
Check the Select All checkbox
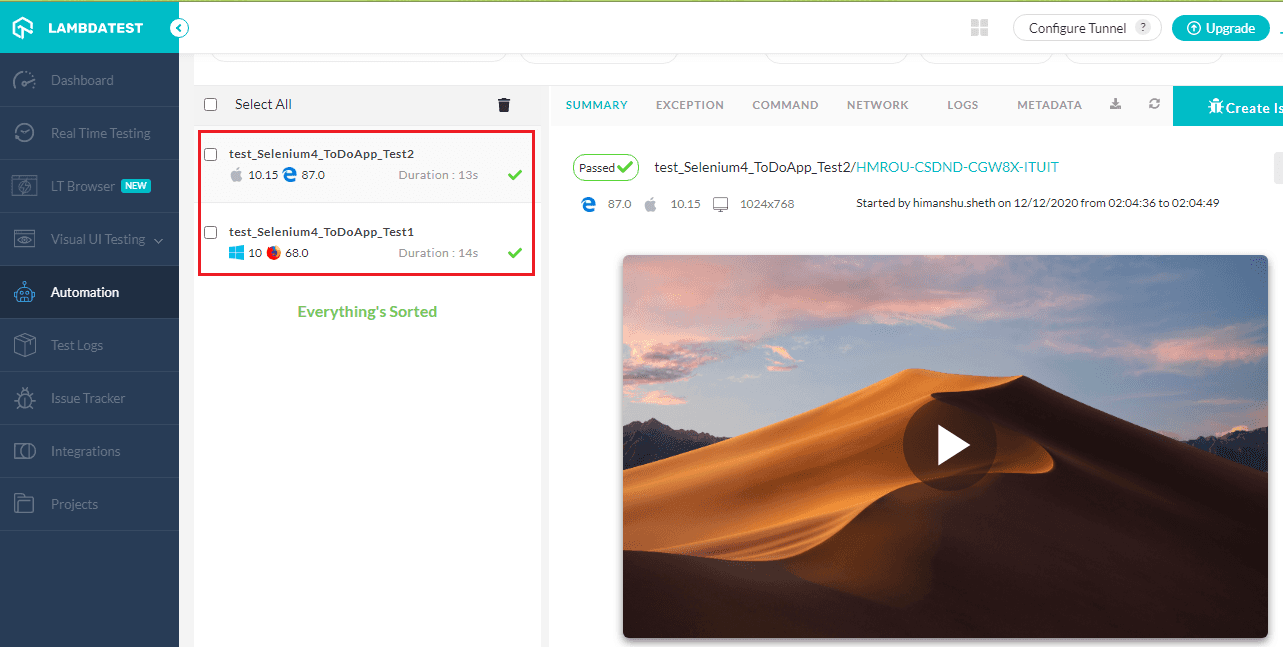click(x=210, y=104)
